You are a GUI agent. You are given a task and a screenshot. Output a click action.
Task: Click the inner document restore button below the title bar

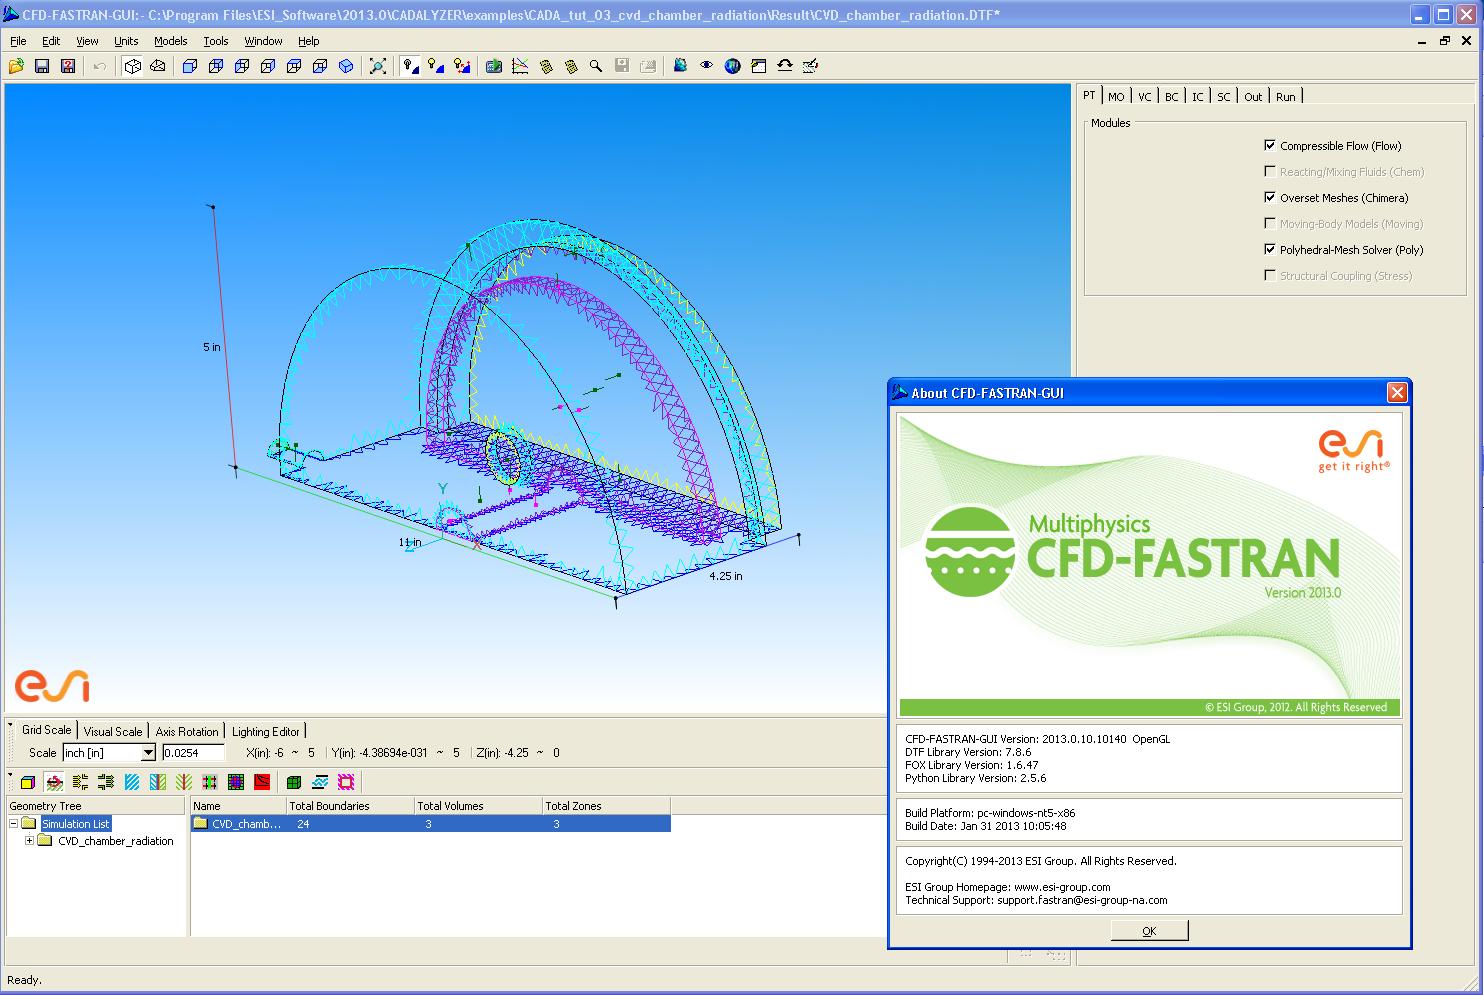coord(1444,41)
